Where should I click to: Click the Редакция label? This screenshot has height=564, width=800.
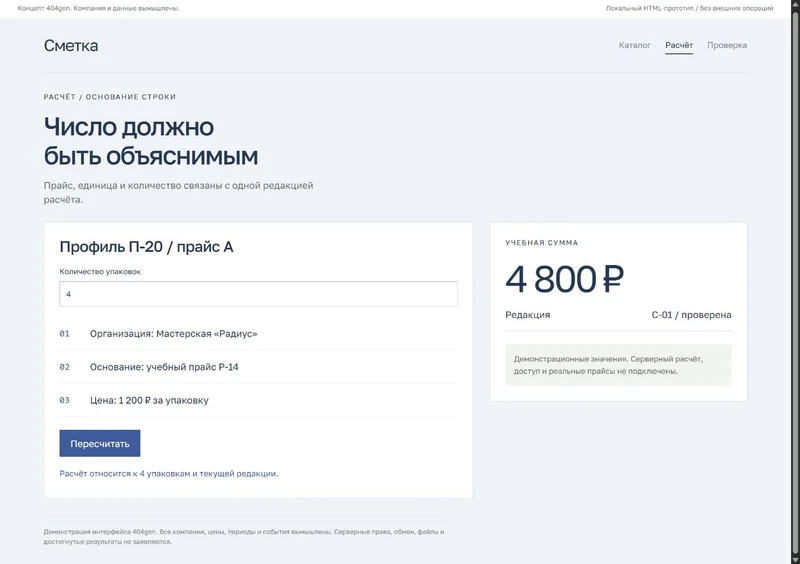tap(528, 315)
